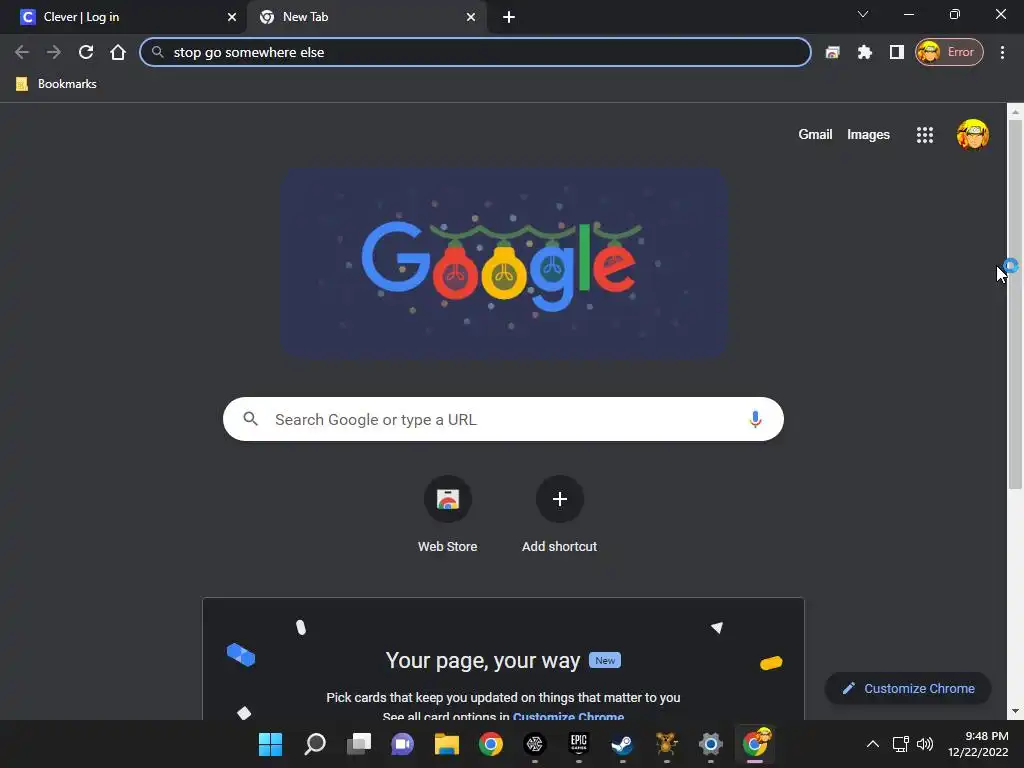The height and width of the screenshot is (768, 1024).
Task: Open Google Images link
Action: 868,135
